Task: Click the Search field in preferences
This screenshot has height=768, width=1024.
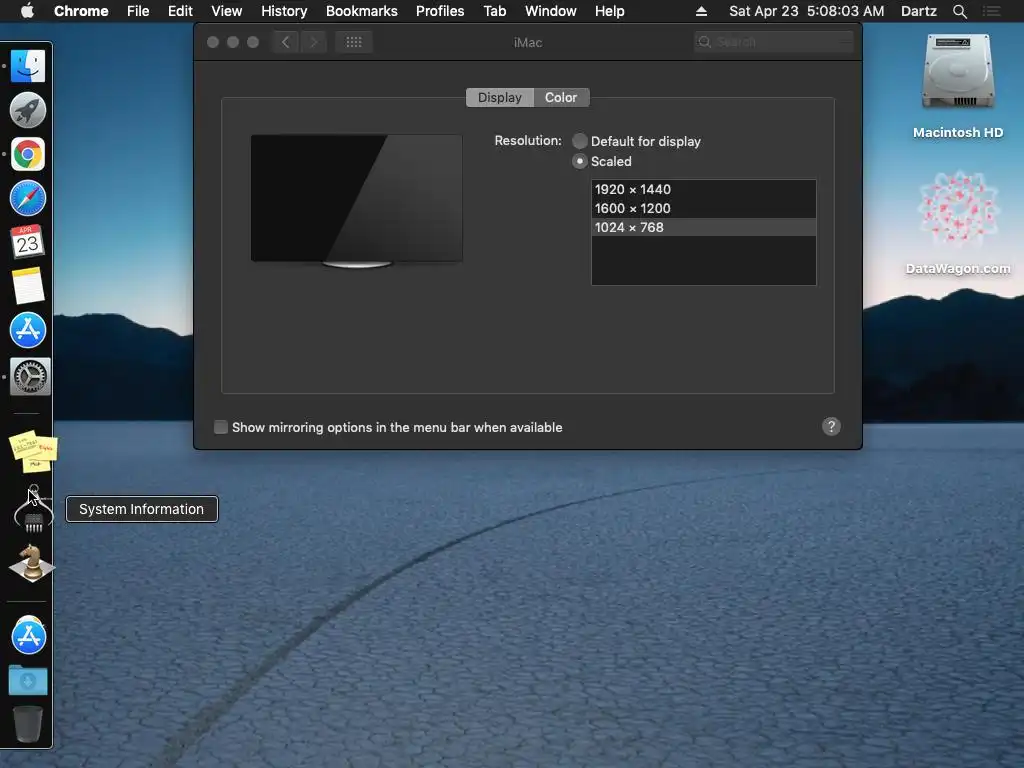Action: [774, 42]
